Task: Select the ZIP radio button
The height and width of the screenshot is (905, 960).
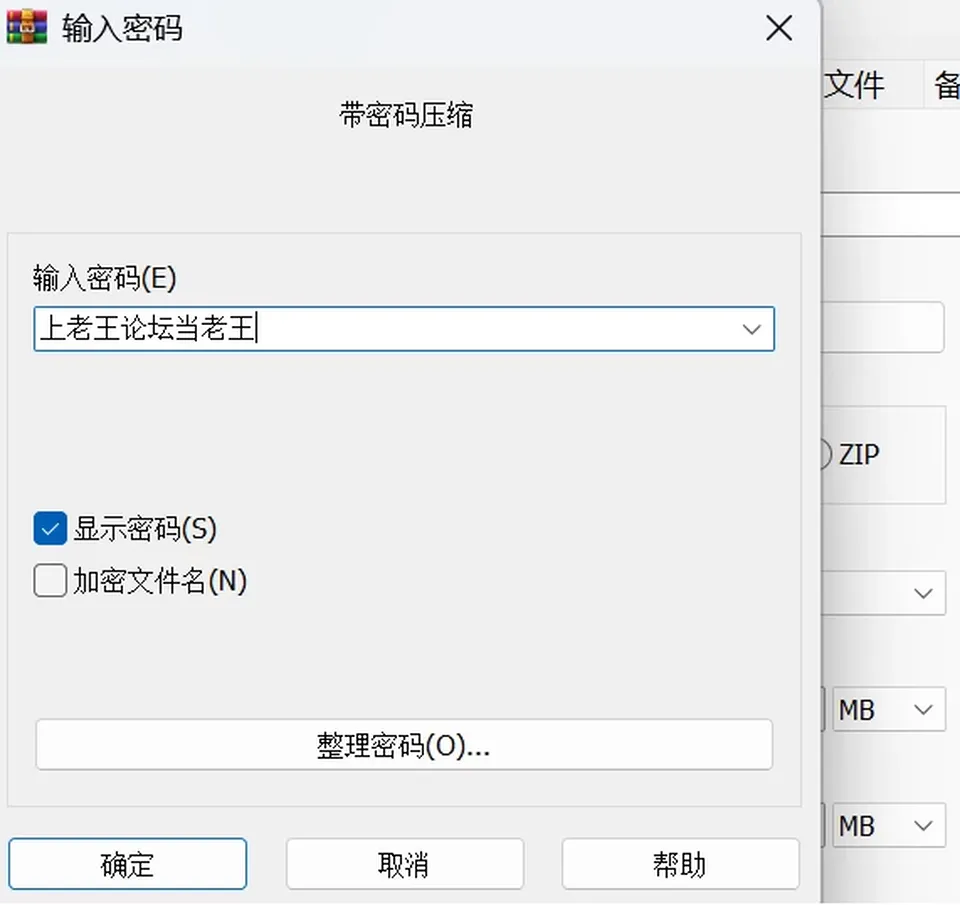Action: (x=824, y=455)
